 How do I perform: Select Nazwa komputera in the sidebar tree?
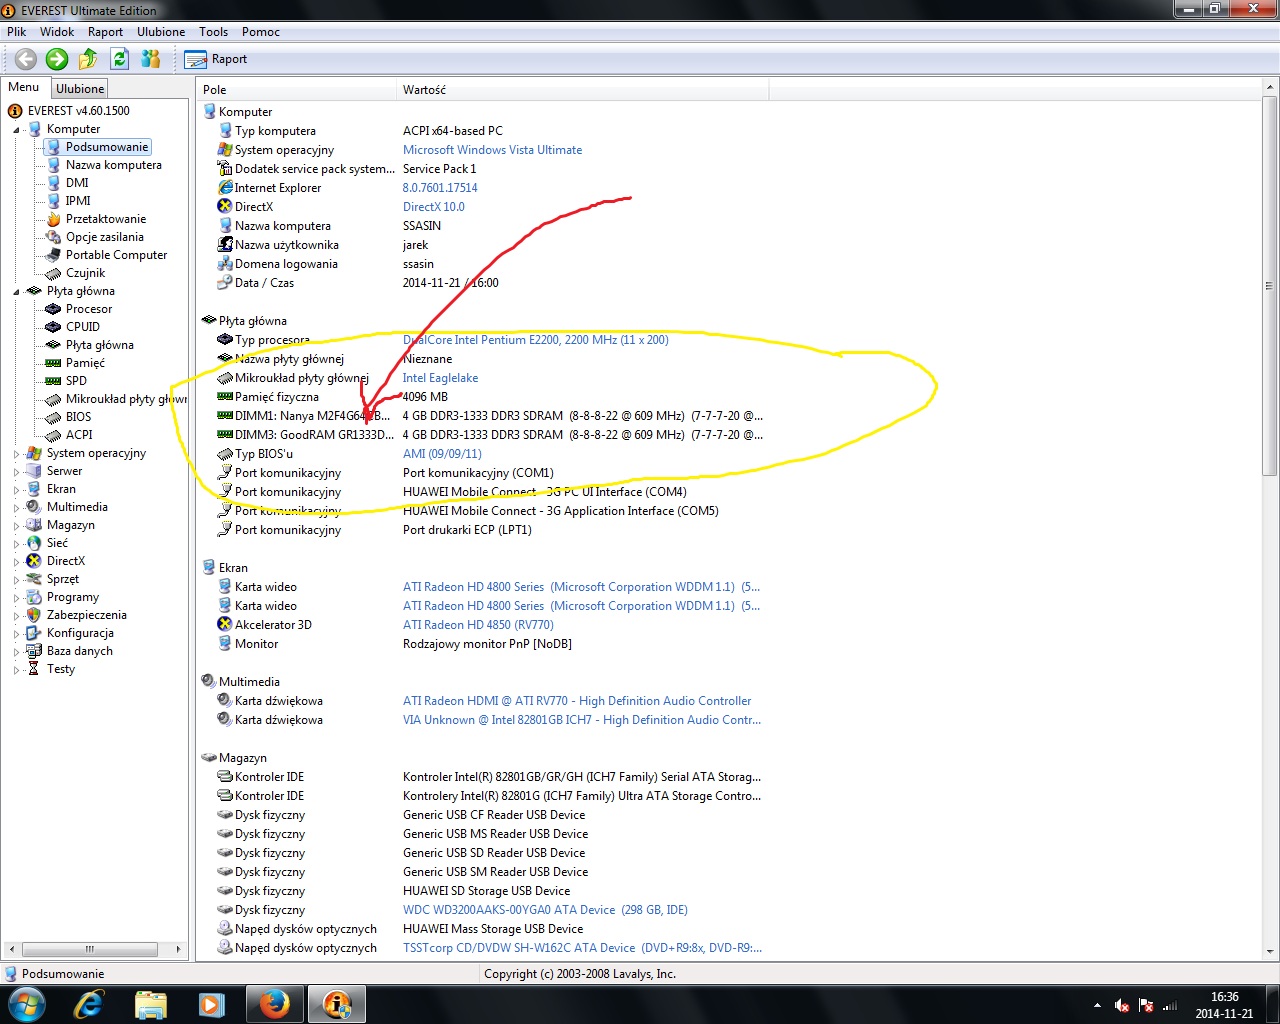pyautogui.click(x=114, y=165)
